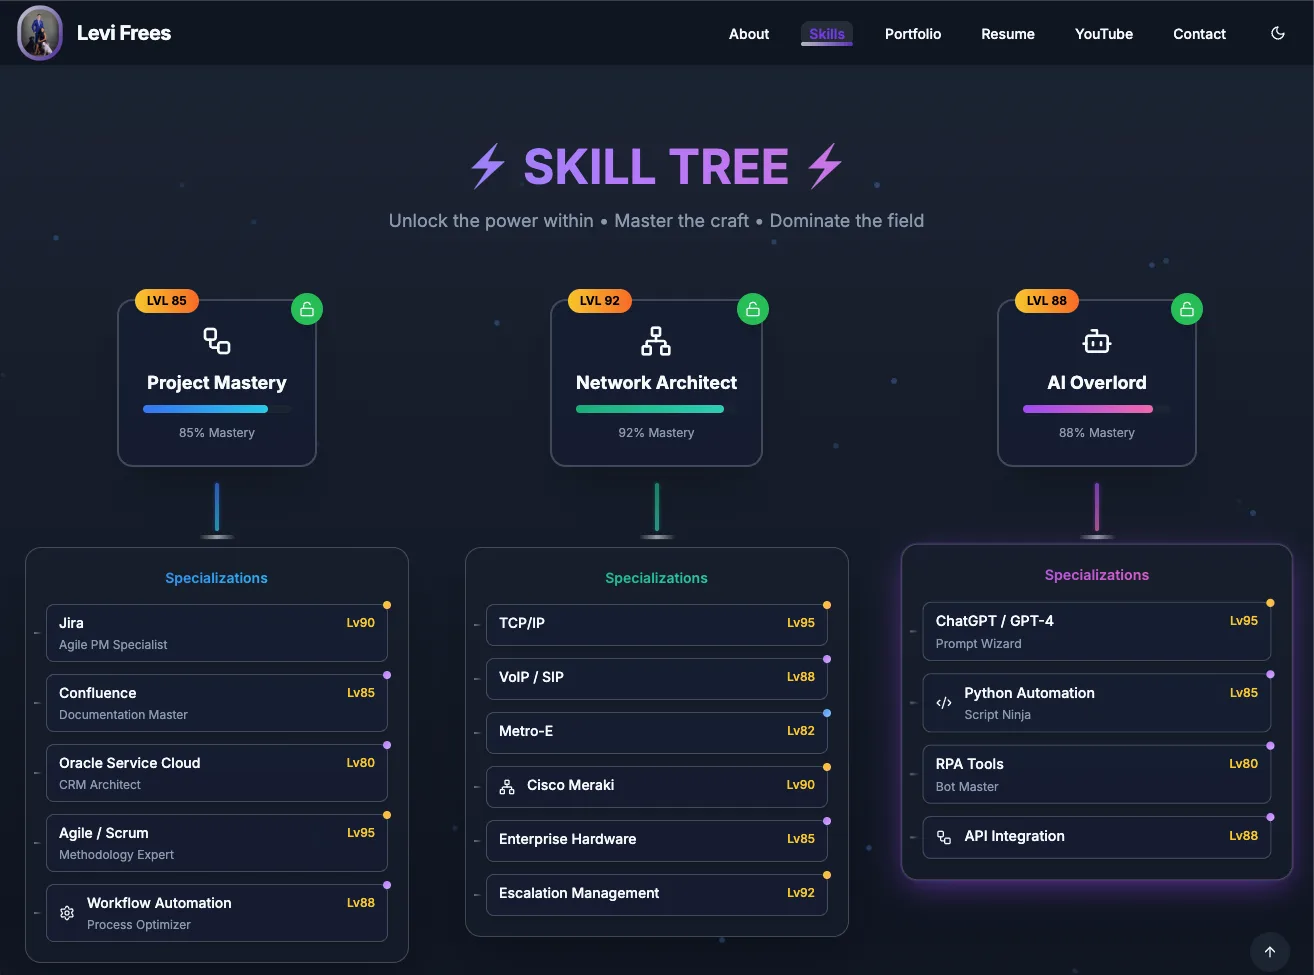This screenshot has width=1314, height=975.
Task: Select the Enterprise Hardware skill row
Action: (657, 840)
